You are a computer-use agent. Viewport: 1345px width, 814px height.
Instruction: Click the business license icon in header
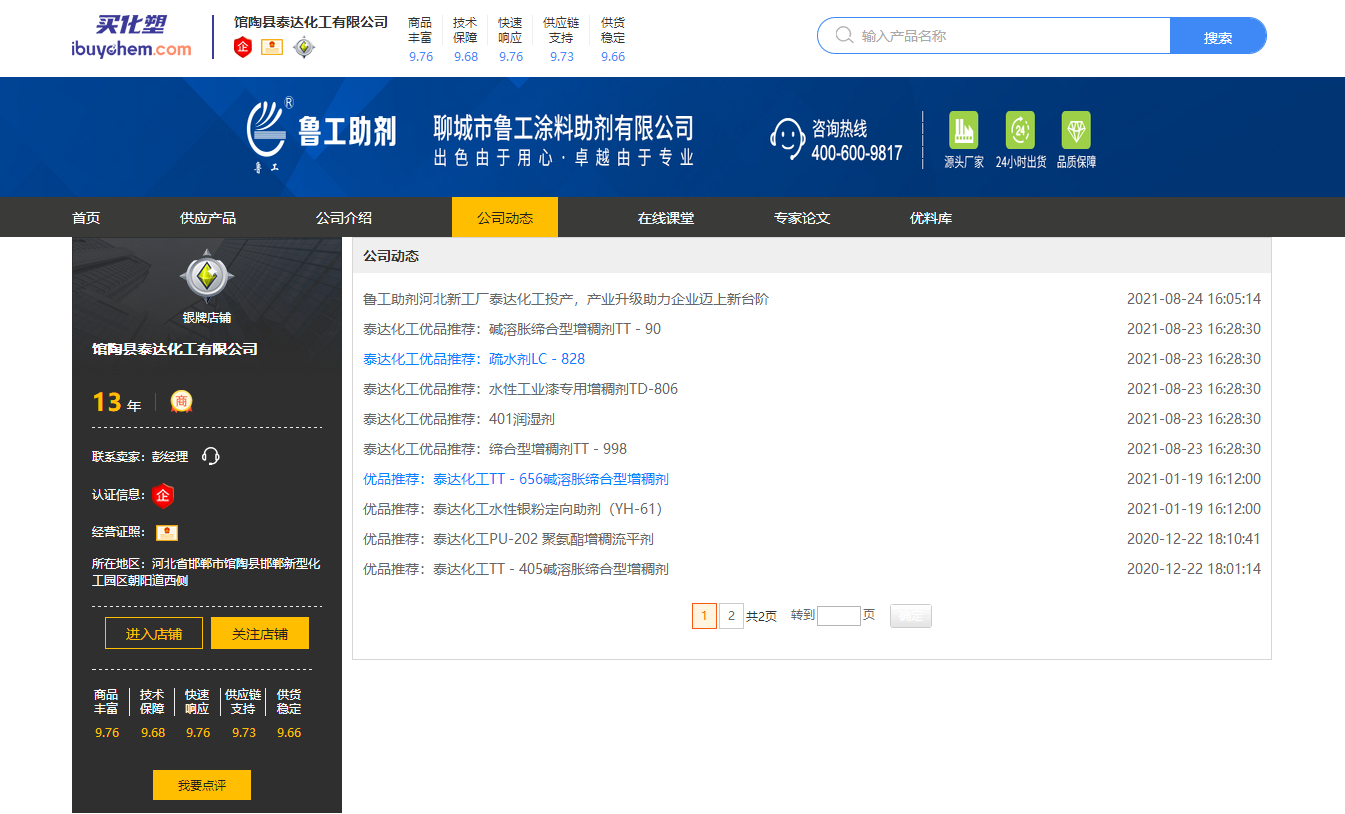272,46
